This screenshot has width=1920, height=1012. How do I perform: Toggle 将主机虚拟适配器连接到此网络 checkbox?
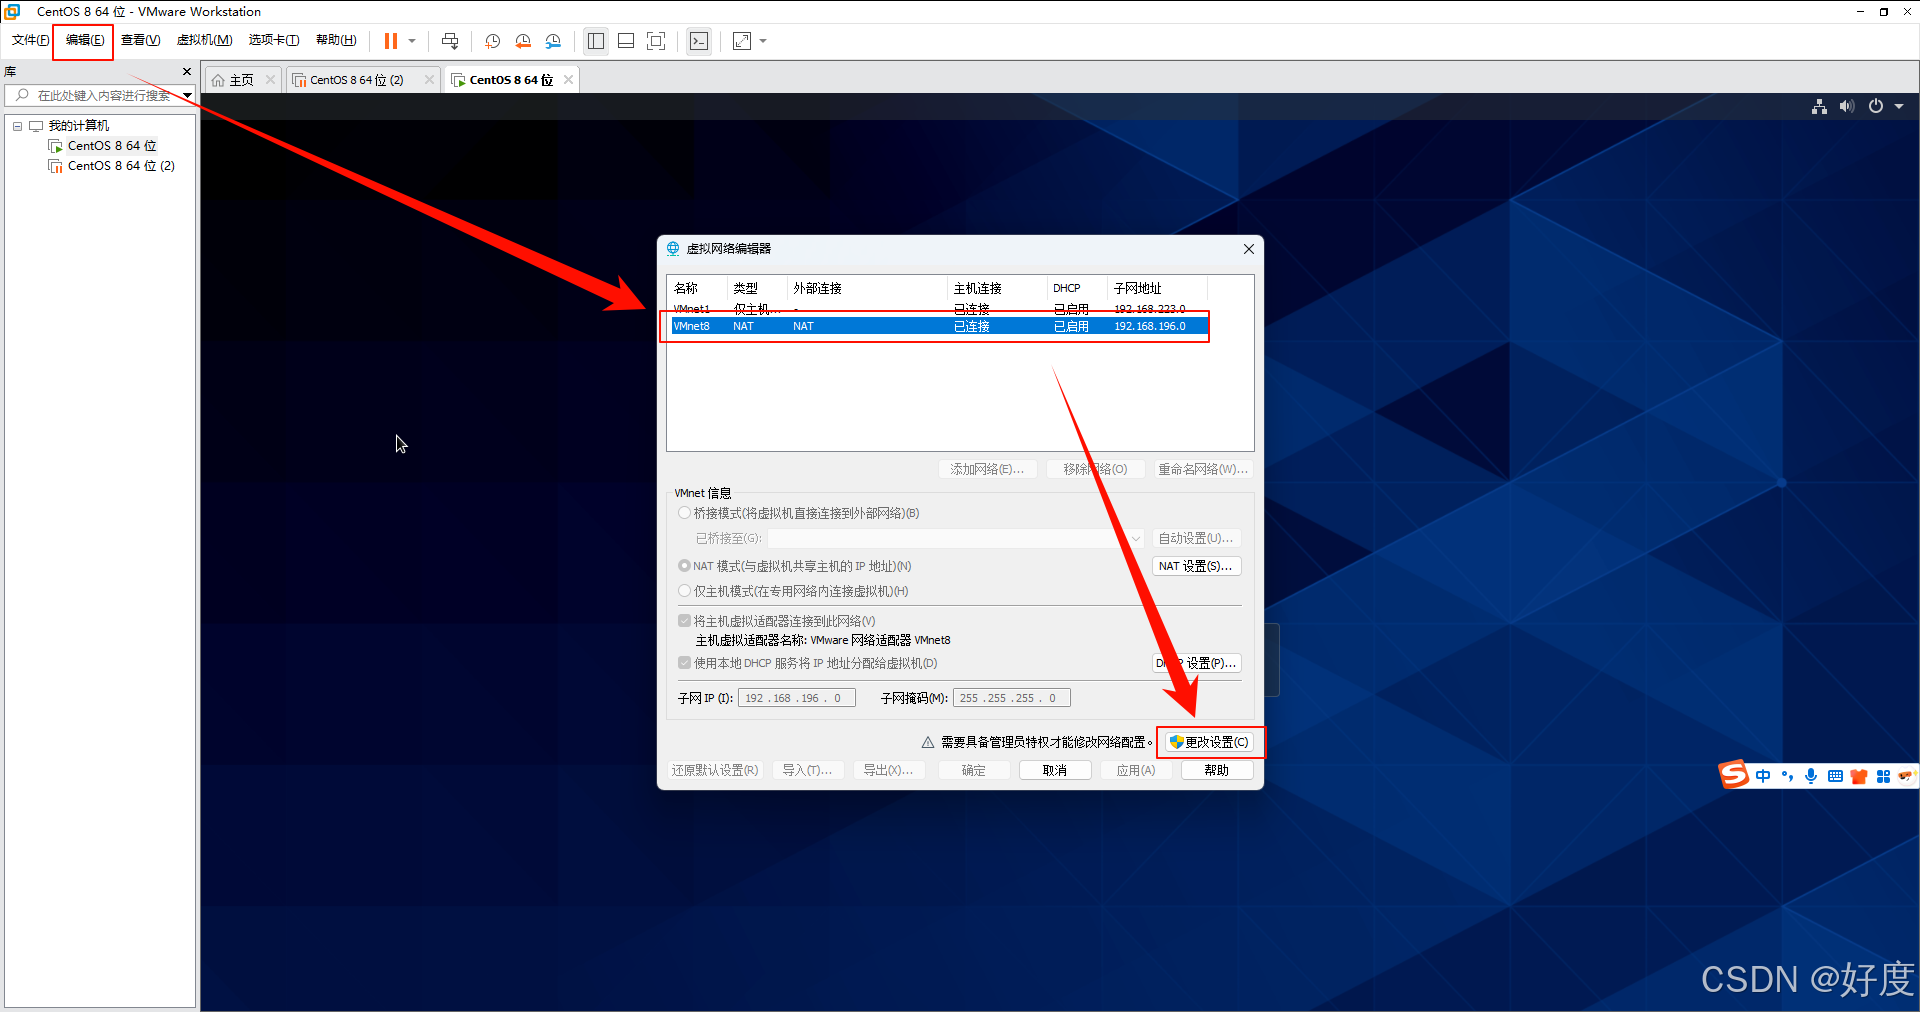(x=685, y=621)
